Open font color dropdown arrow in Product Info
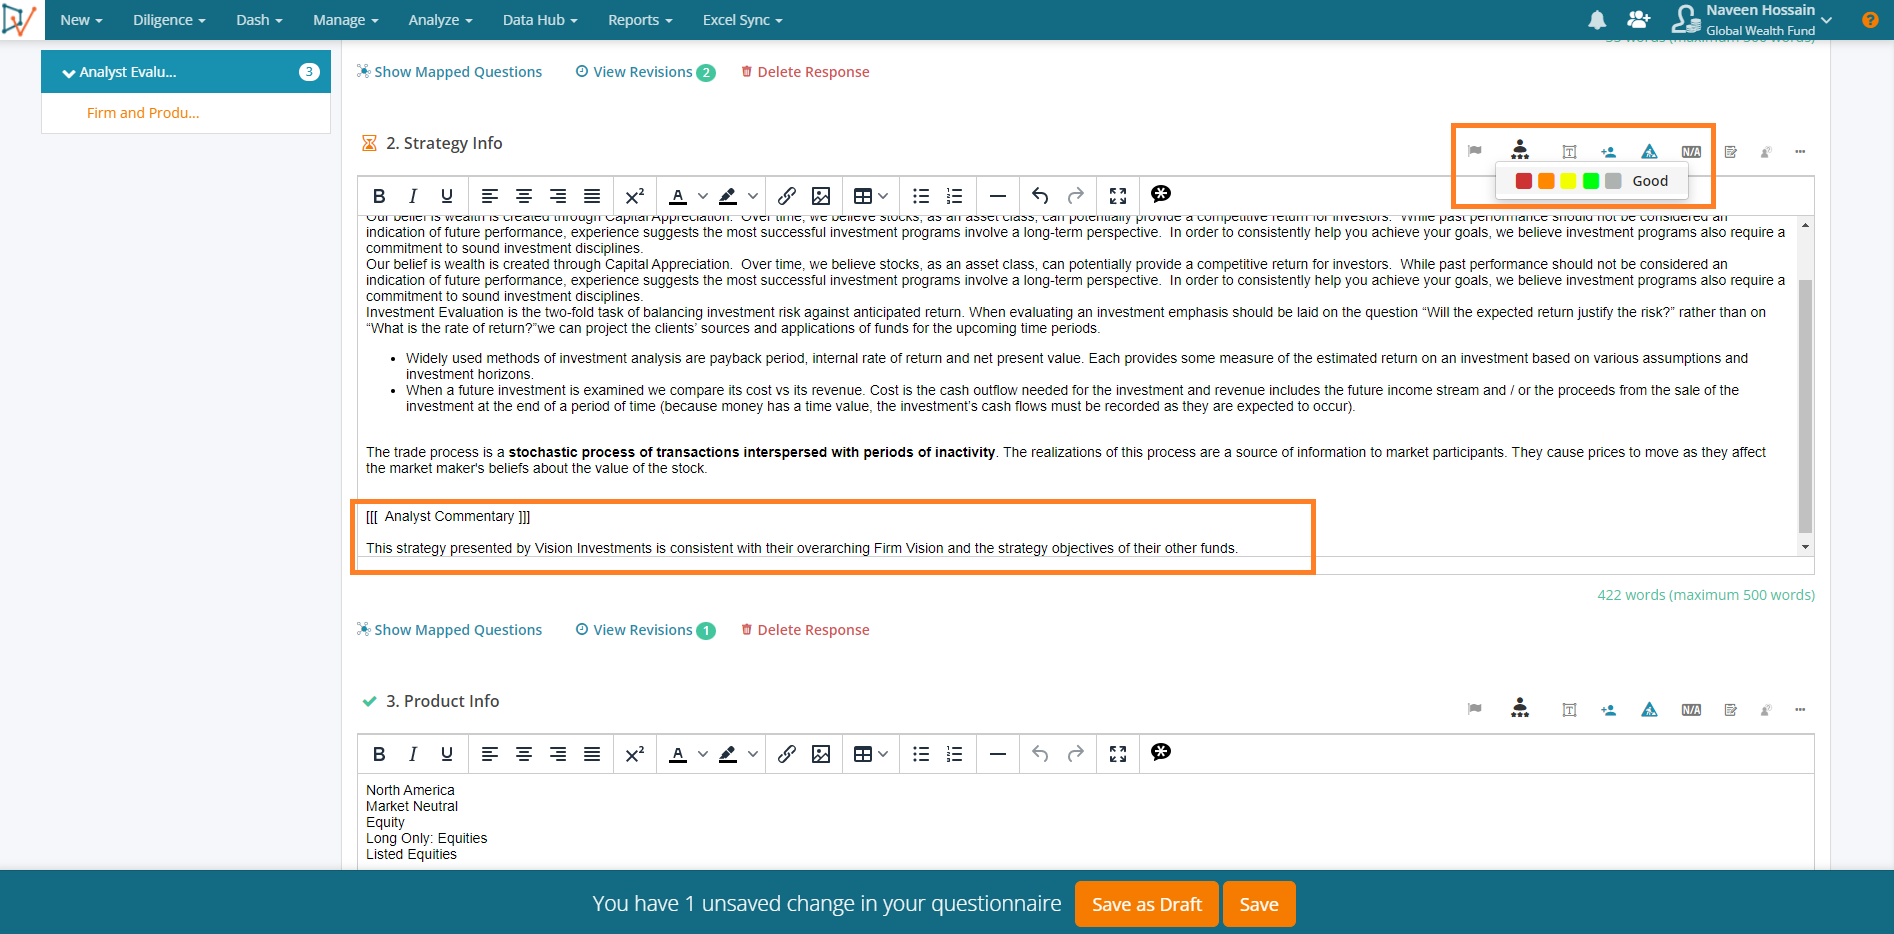The height and width of the screenshot is (934, 1894). click(703, 754)
